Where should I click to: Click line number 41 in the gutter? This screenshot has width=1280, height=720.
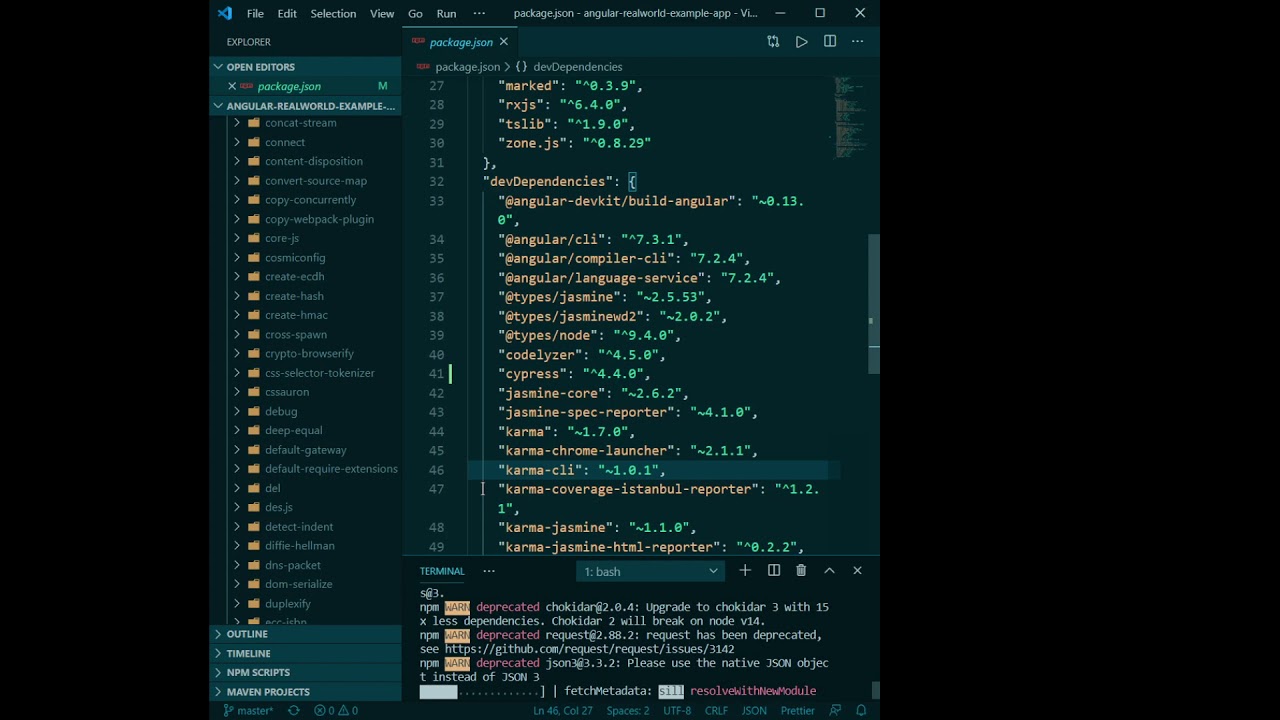pyautogui.click(x=436, y=374)
